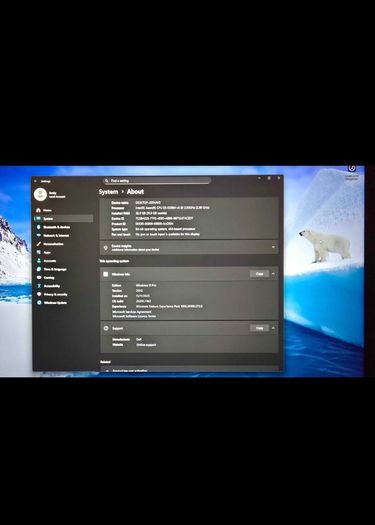Viewport: 375px width, 525px height.
Task: Click the Windows logo icon in Windows info
Action: coord(106,274)
